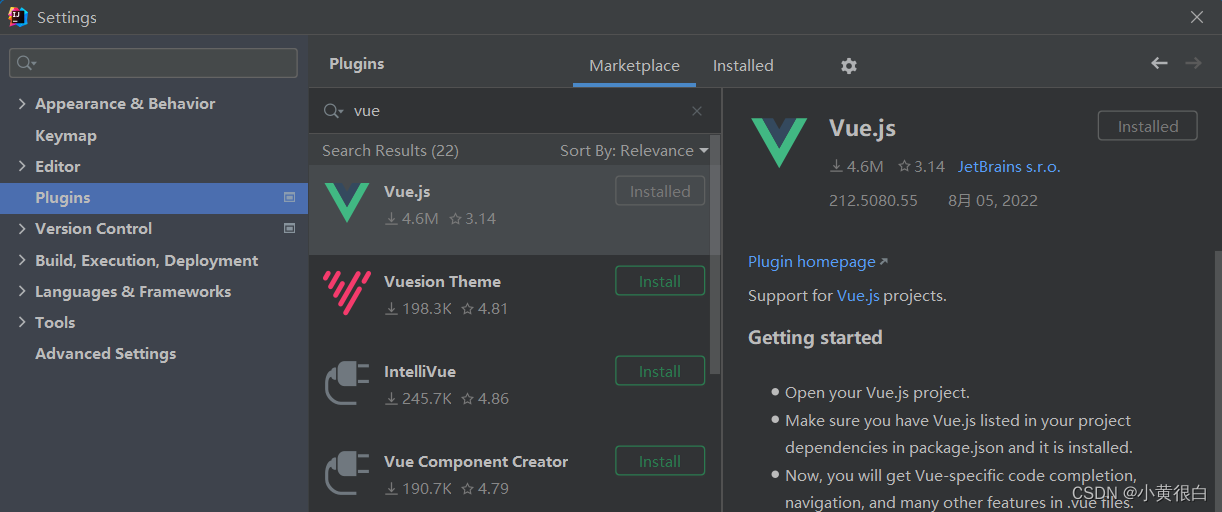Viewport: 1222px width, 512px height.
Task: Switch to the Installed tab
Action: pyautogui.click(x=743, y=65)
